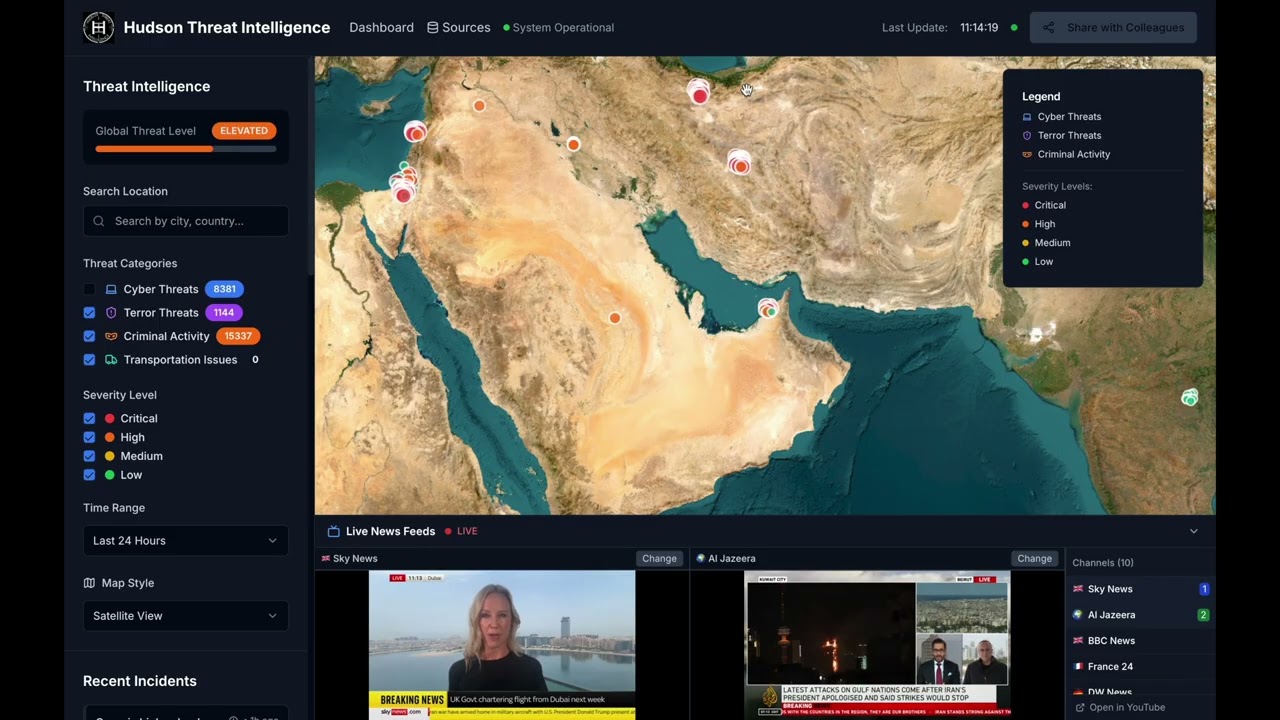The height and width of the screenshot is (720, 1280).
Task: Click the Last Update time 11:14:19
Action: click(x=979, y=27)
